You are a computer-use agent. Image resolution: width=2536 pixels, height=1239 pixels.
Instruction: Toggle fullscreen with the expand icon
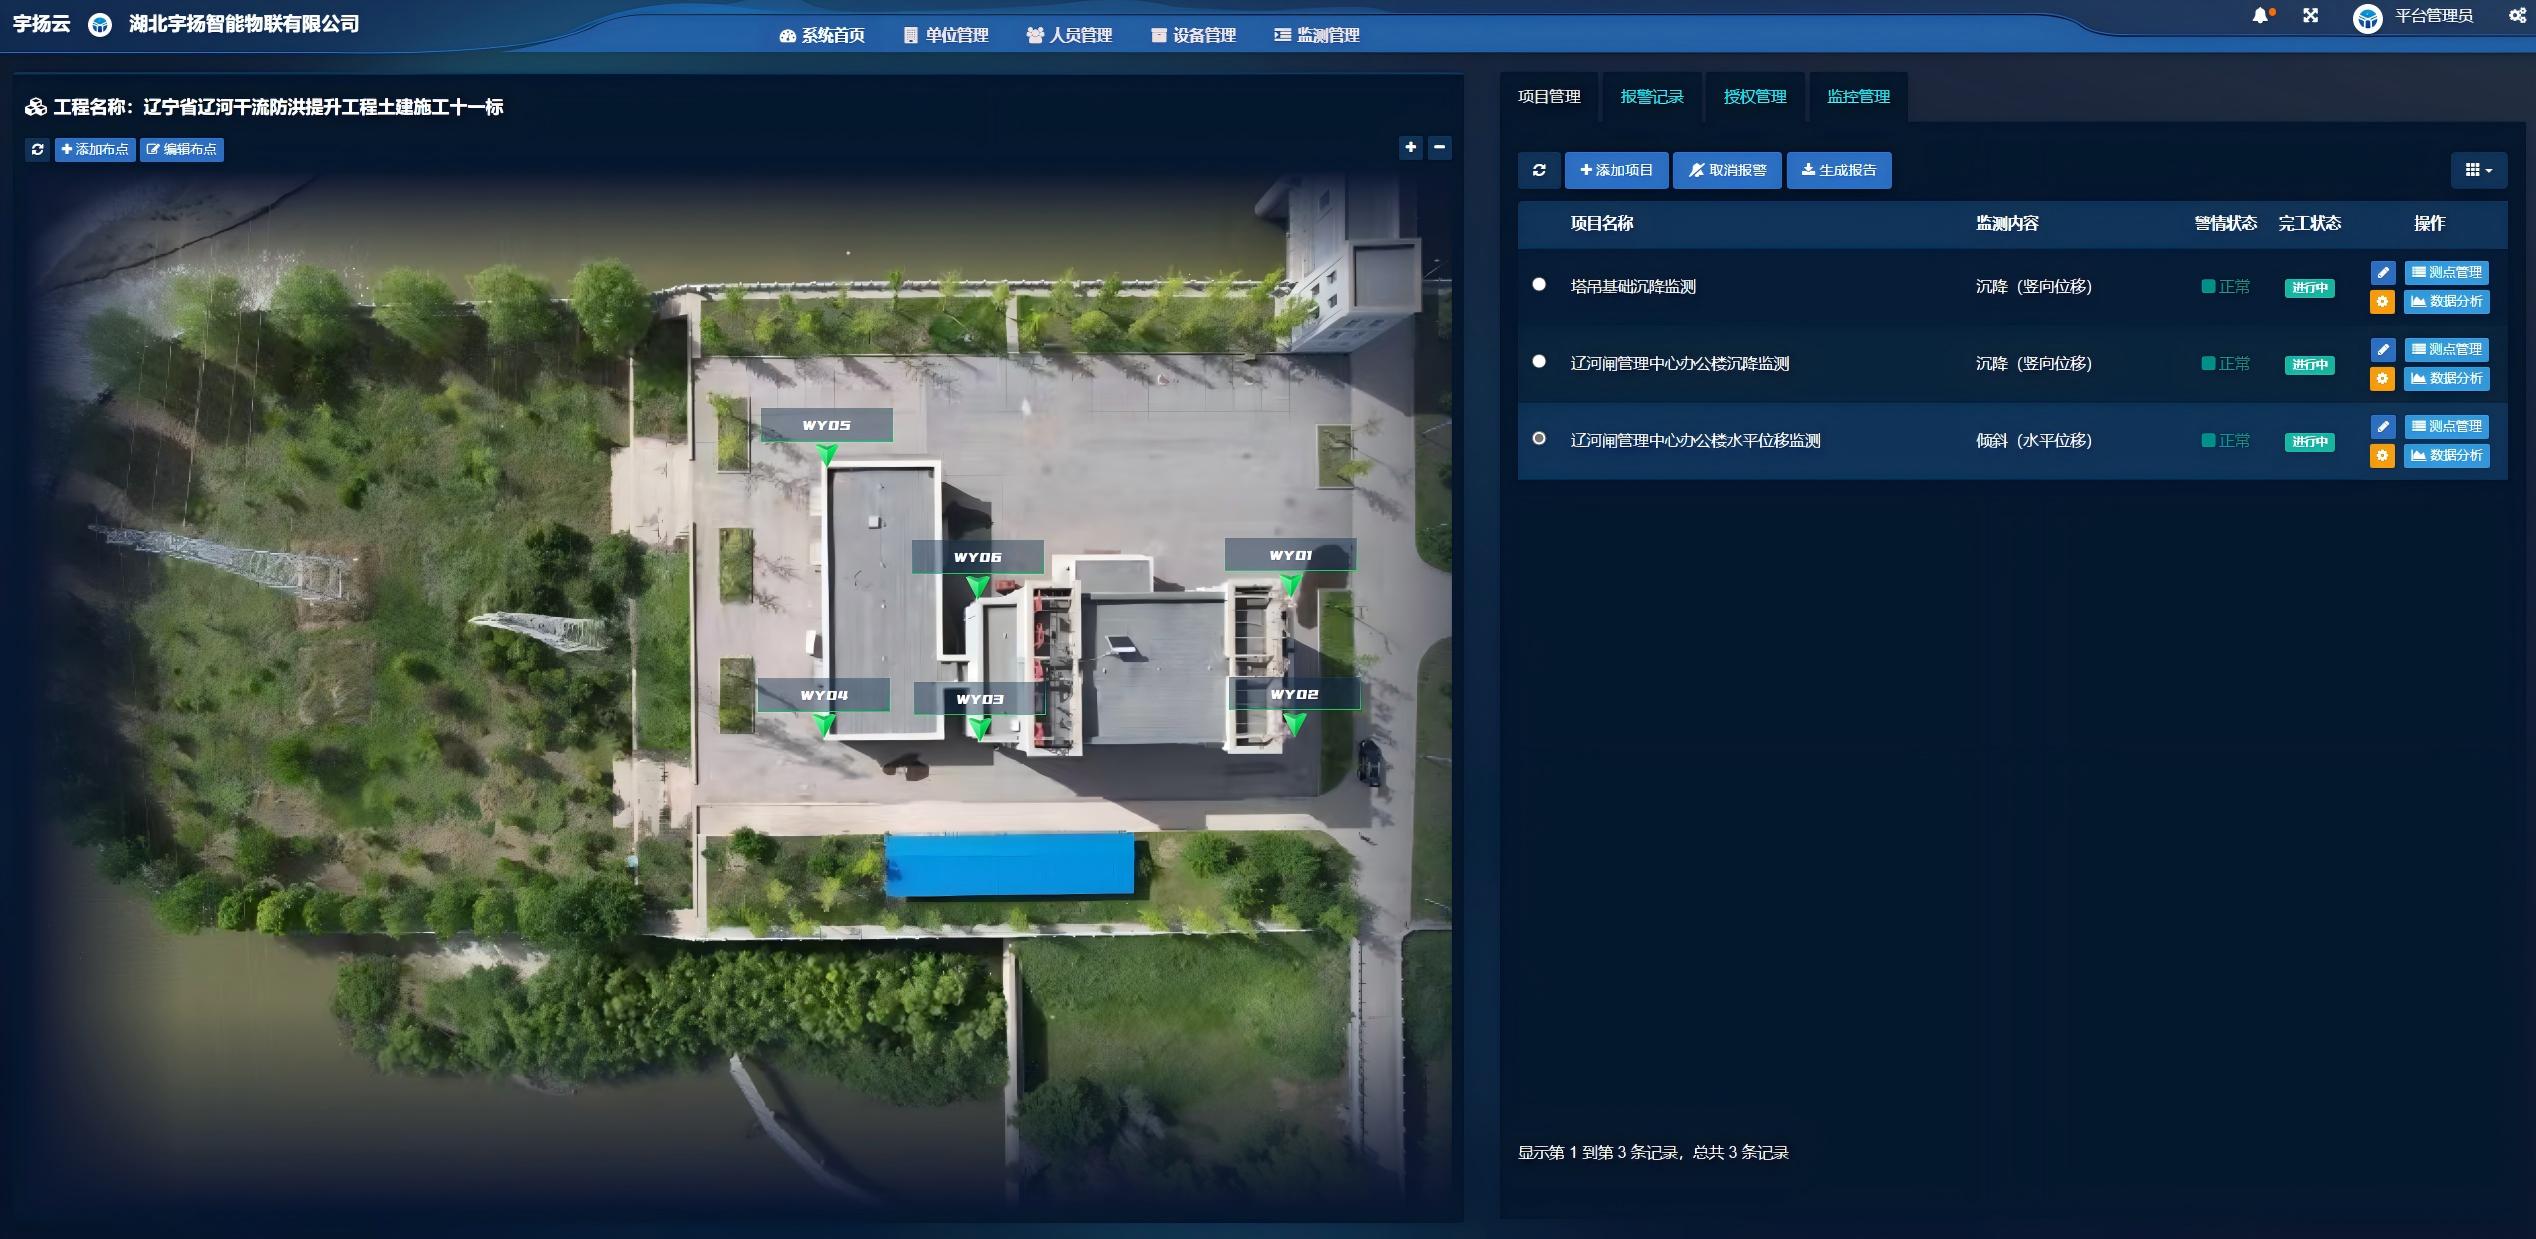click(2311, 16)
